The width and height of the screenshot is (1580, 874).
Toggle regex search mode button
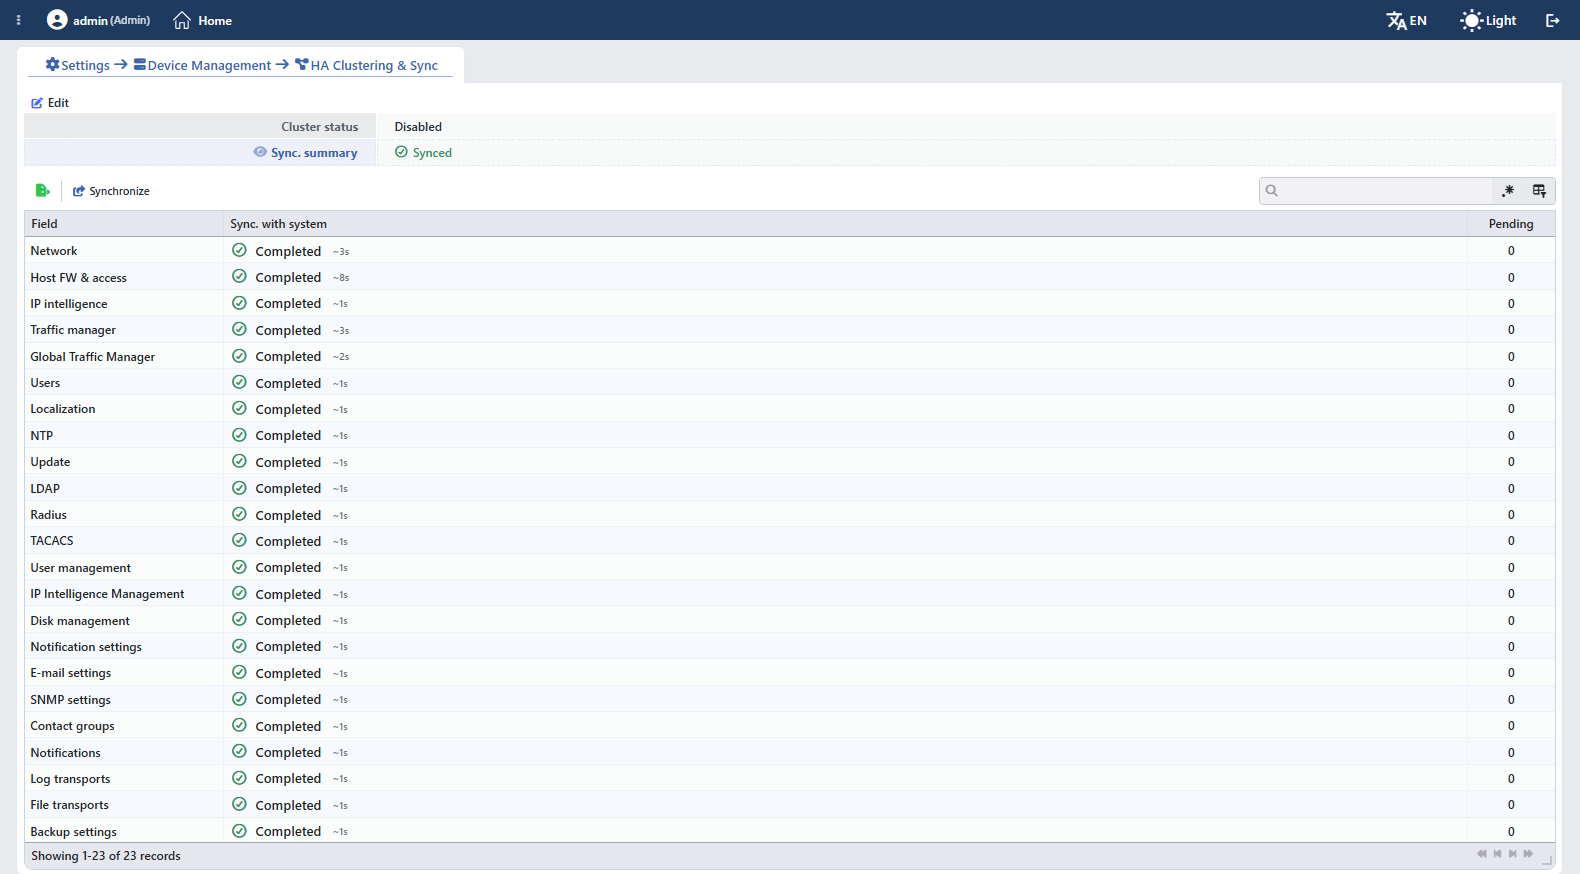pos(1508,191)
